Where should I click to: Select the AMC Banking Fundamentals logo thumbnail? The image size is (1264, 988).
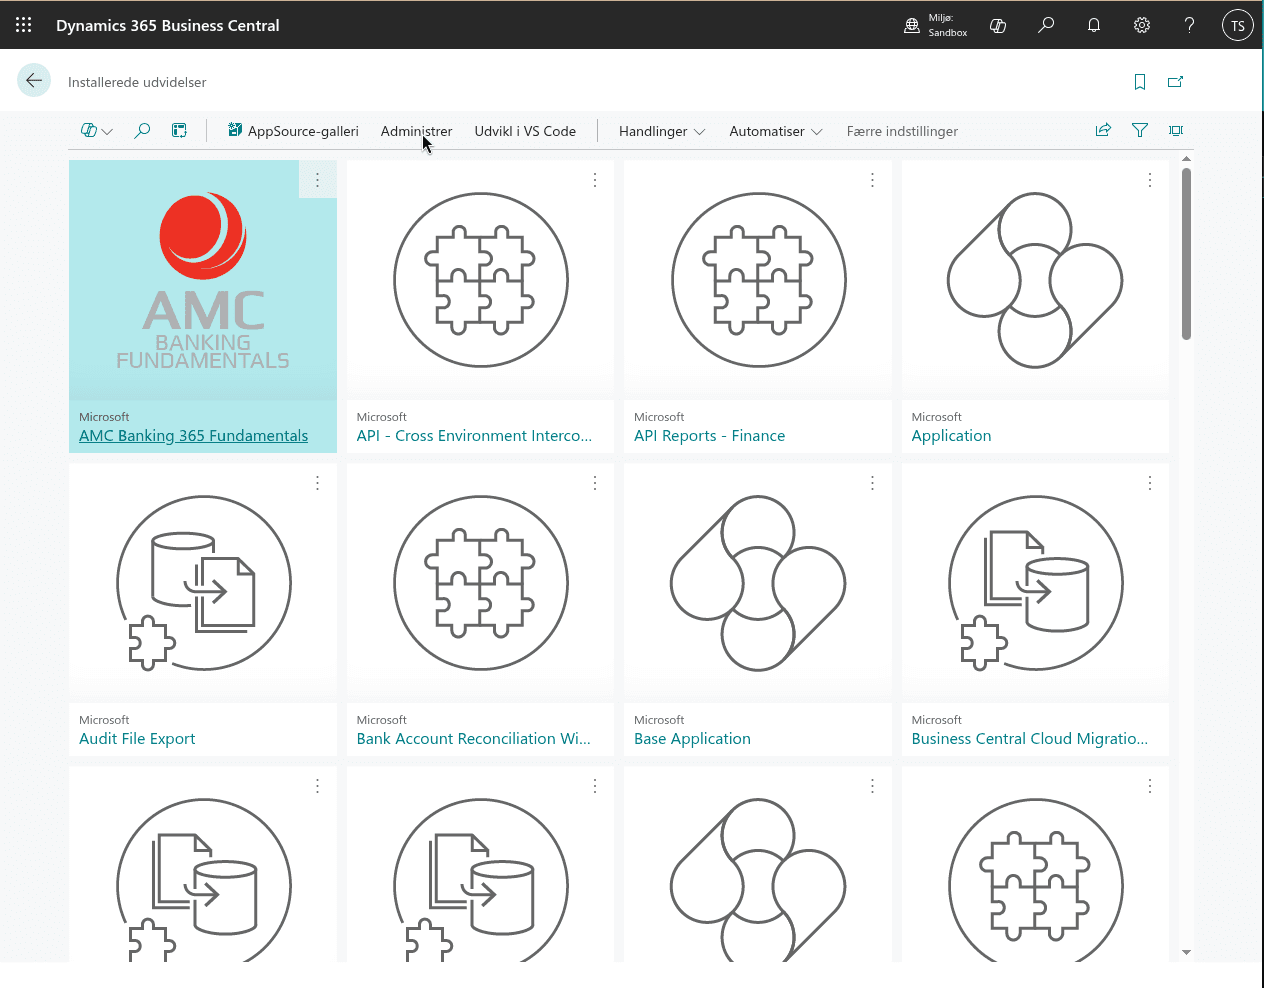(x=203, y=281)
